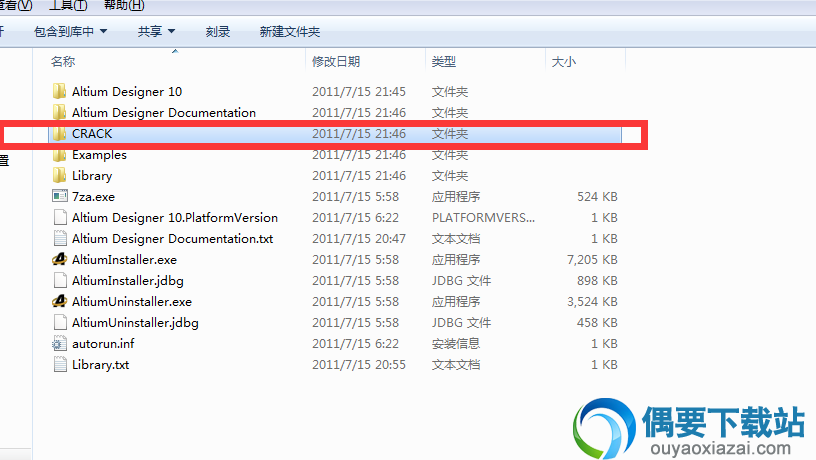Select the AltiumUninstaller.exe Altium logo icon

pos(60,301)
